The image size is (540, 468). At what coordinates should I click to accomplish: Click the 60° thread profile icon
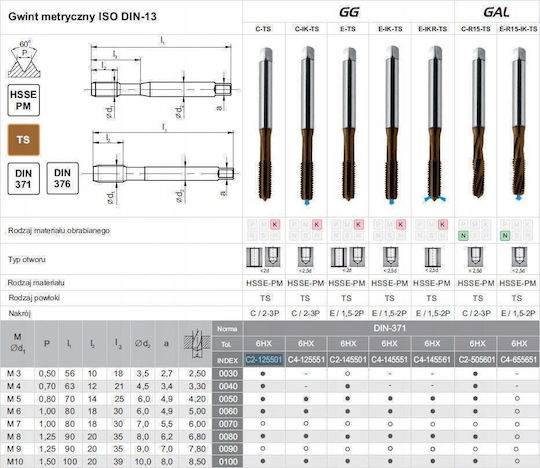click(24, 59)
